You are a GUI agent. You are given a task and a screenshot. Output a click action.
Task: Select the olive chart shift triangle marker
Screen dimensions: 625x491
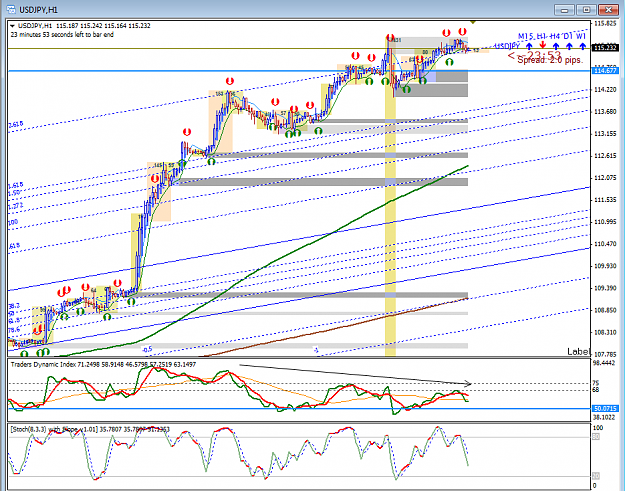coord(473,22)
